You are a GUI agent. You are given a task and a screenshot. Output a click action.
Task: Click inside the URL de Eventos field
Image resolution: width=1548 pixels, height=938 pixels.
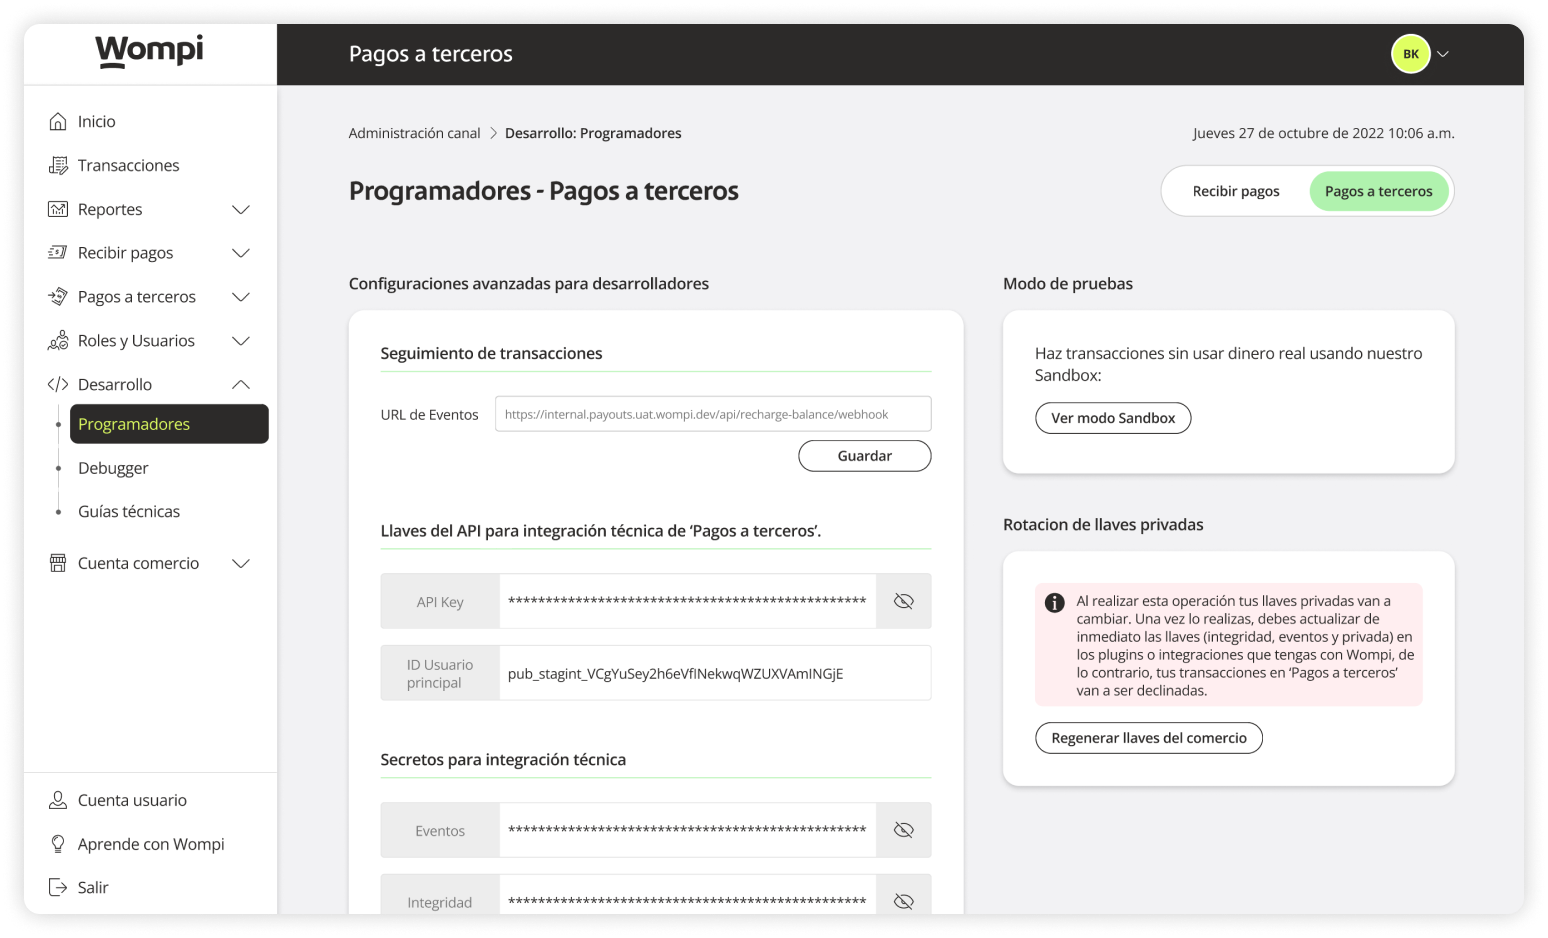[712, 413]
